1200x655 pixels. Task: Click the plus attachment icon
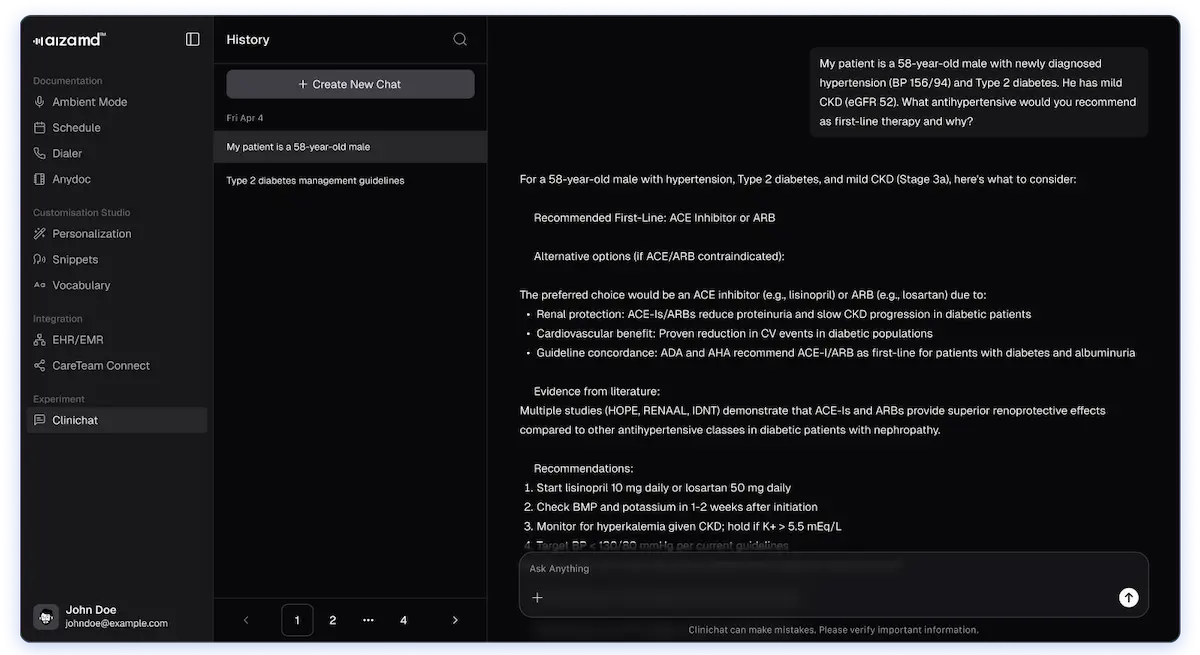click(x=537, y=597)
